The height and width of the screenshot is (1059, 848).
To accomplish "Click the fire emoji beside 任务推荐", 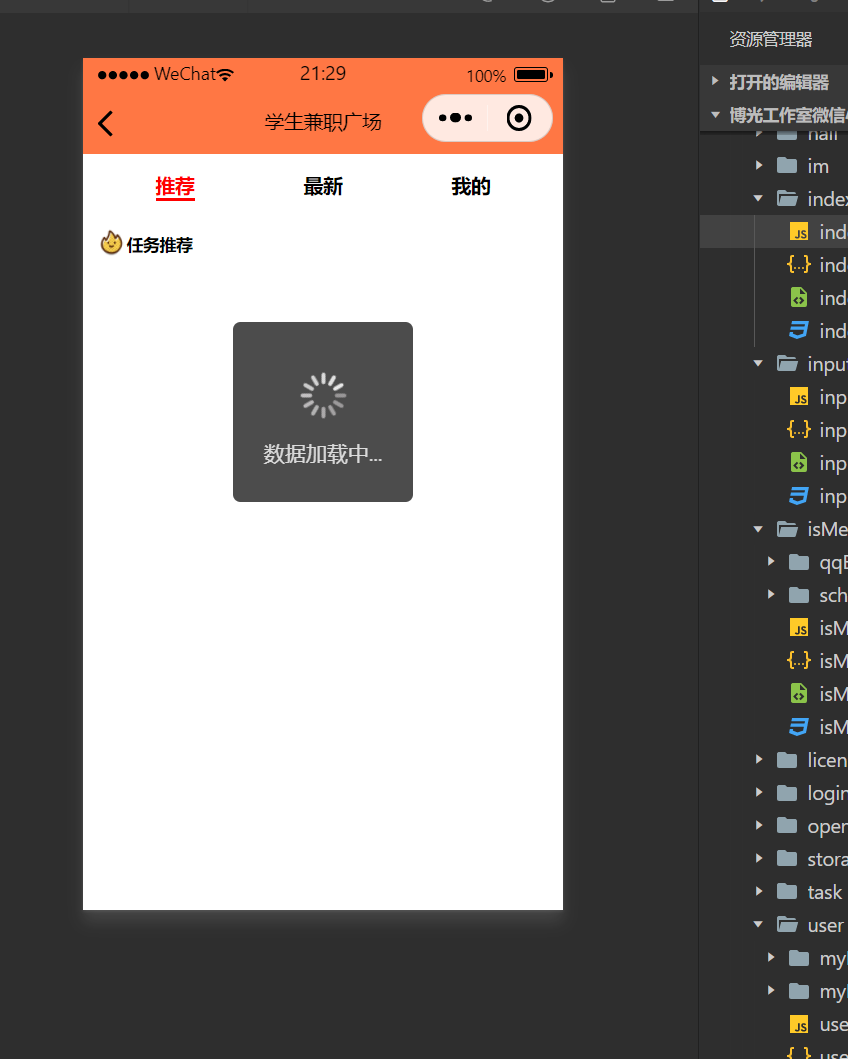I will (x=110, y=242).
